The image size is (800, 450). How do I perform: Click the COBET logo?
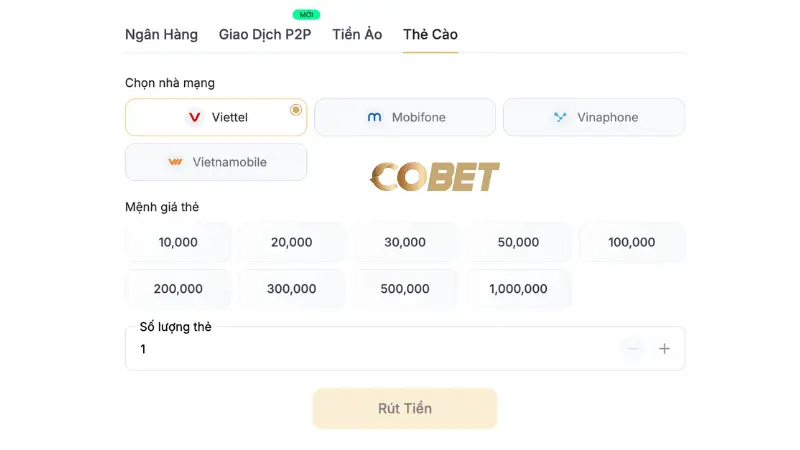(435, 177)
